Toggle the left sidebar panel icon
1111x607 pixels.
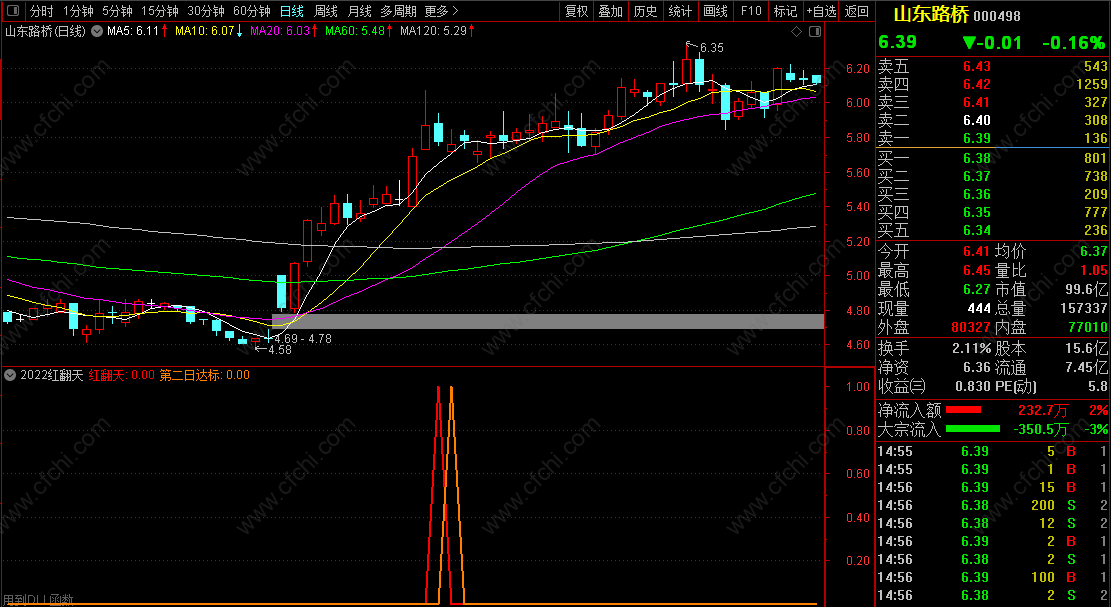pos(13,11)
